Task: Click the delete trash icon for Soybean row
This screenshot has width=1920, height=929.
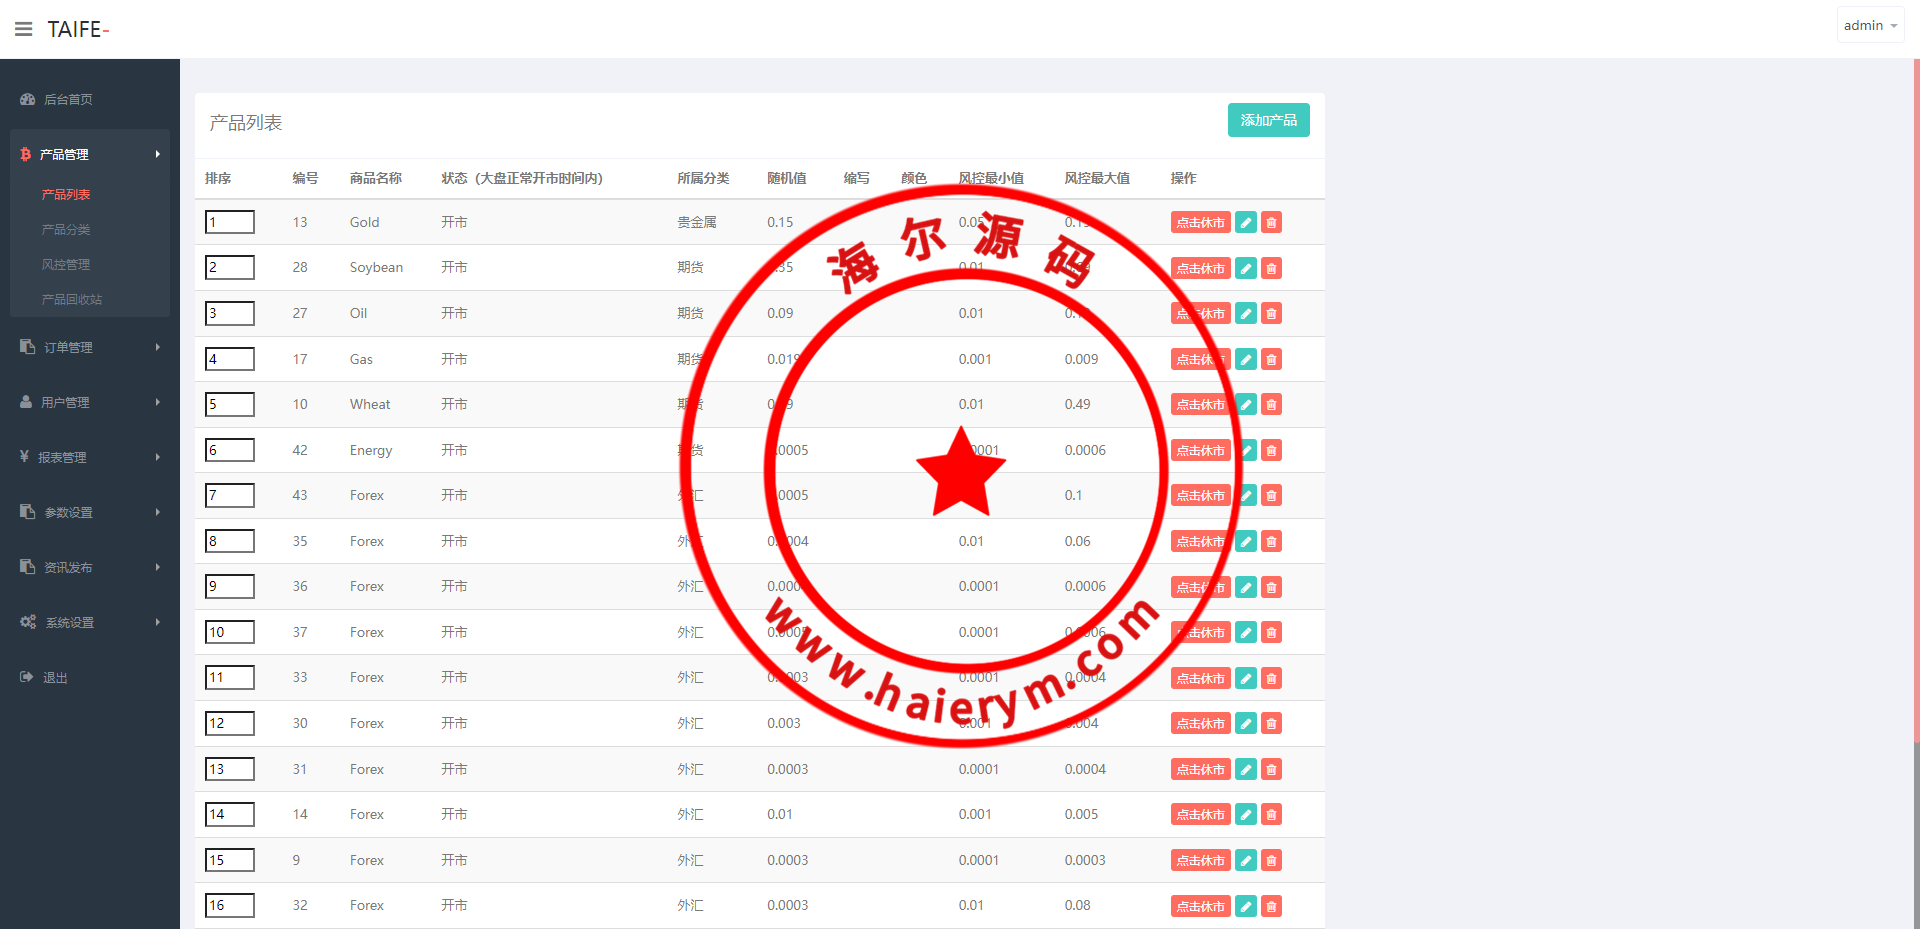Action: [x=1271, y=268]
